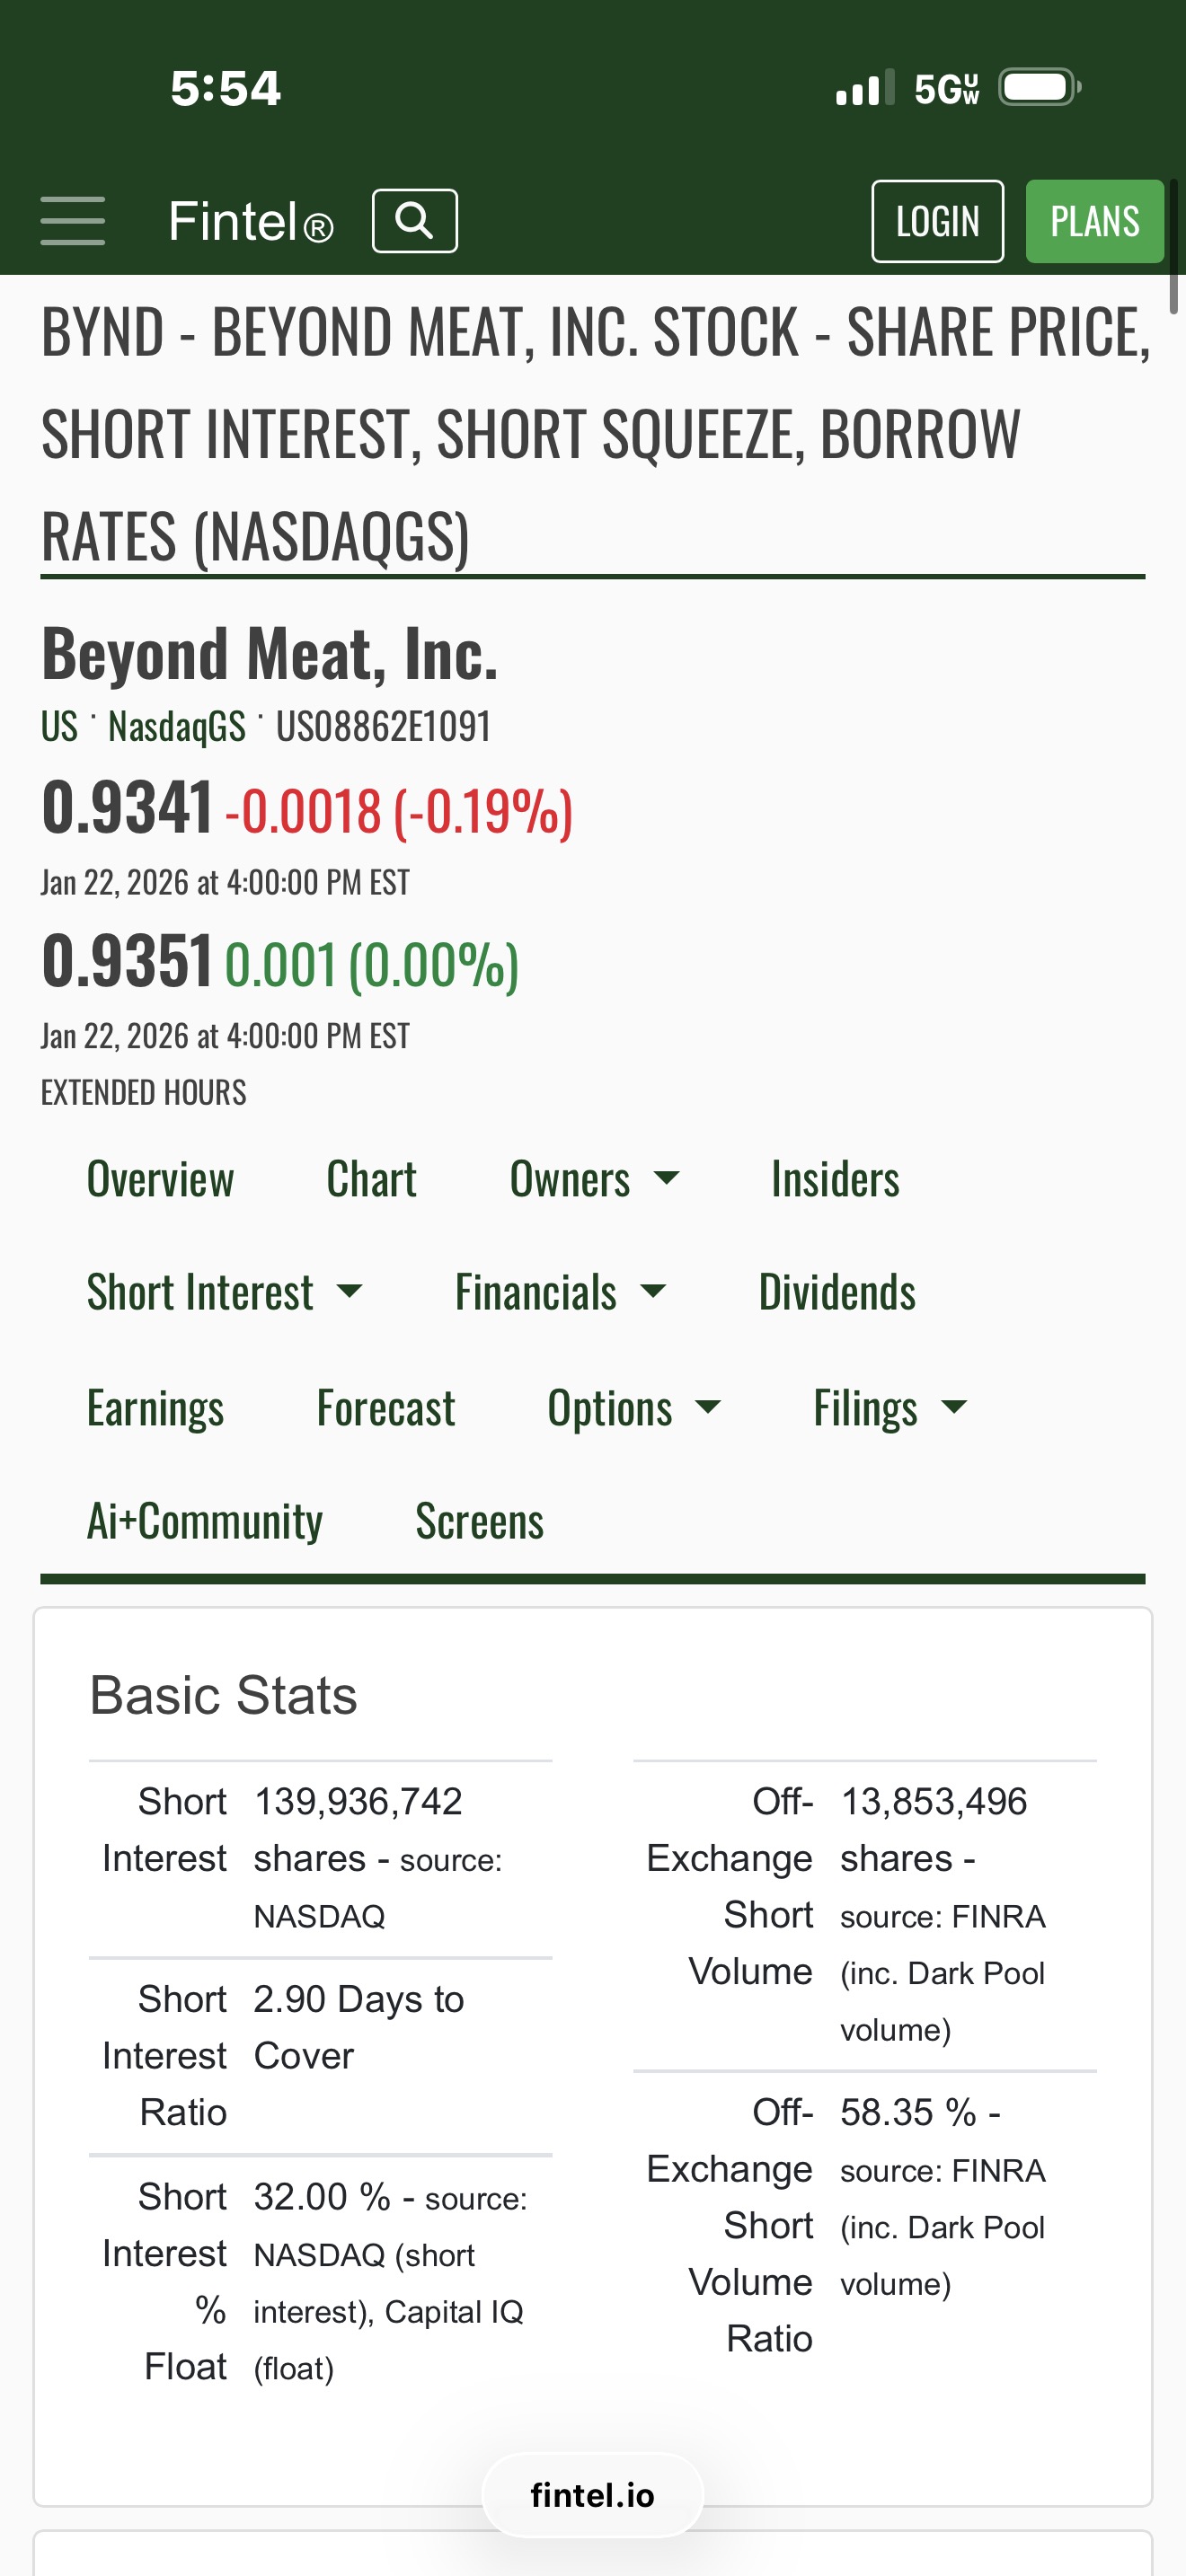Tap the search magnifier icon
Viewport: 1186px width, 2576px height.
(414, 220)
